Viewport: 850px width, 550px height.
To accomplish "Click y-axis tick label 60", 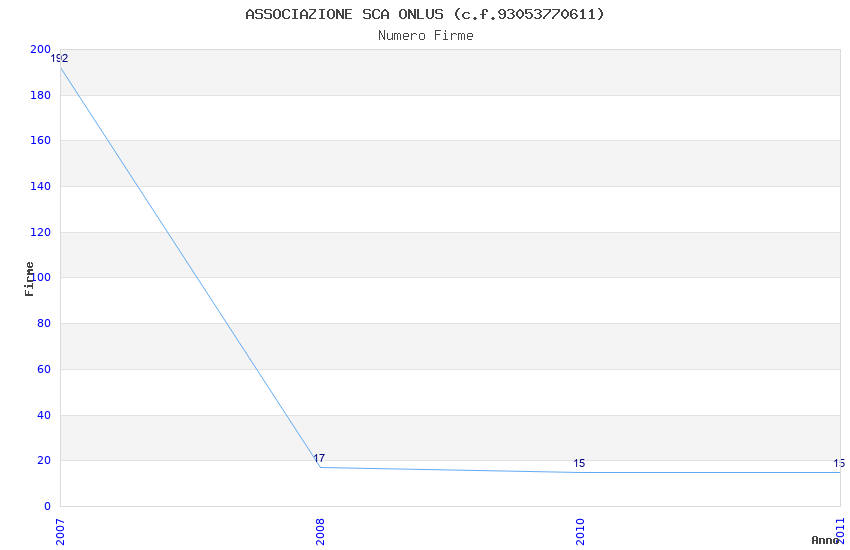I will pyautogui.click(x=44, y=370).
